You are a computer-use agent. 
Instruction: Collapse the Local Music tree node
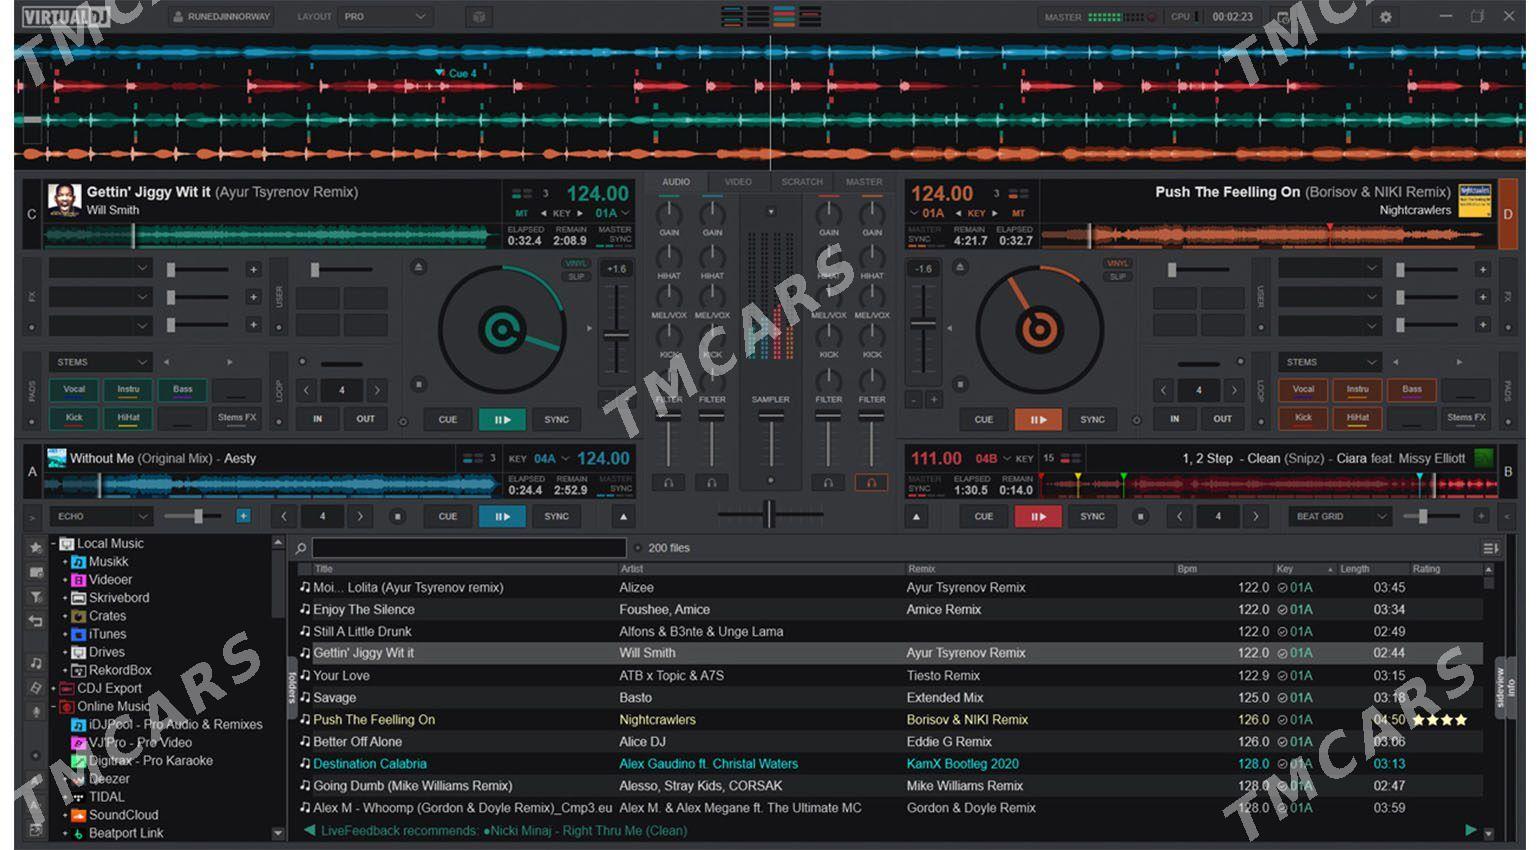tap(54, 544)
